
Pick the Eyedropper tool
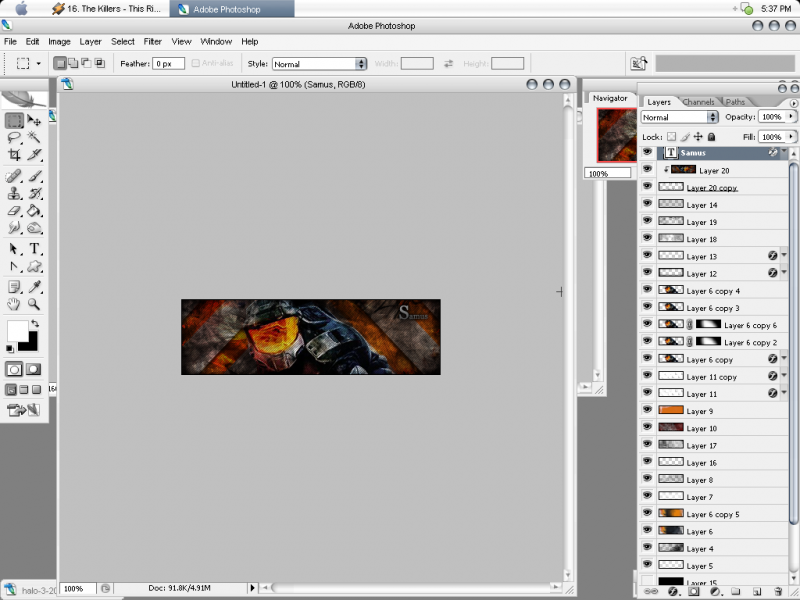coord(34,287)
